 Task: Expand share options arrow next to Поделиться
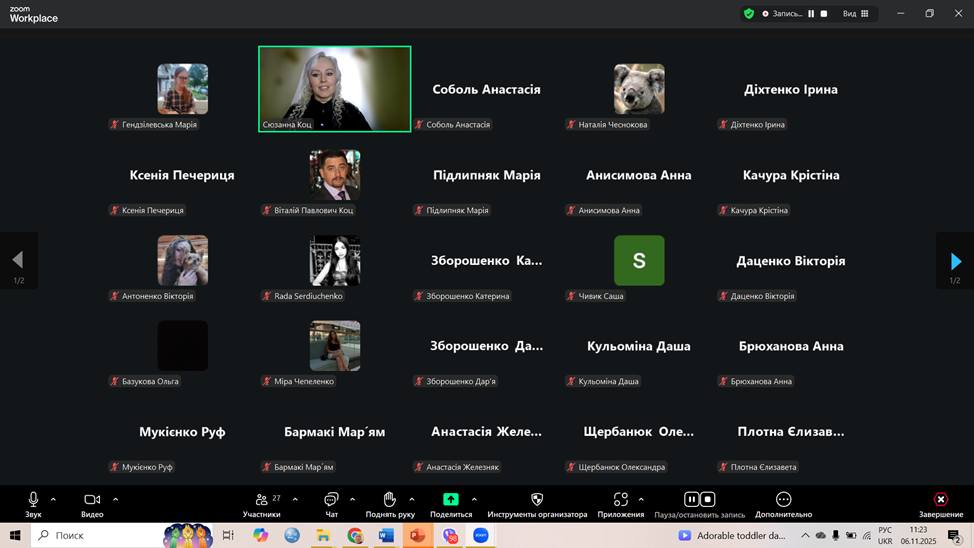click(474, 499)
